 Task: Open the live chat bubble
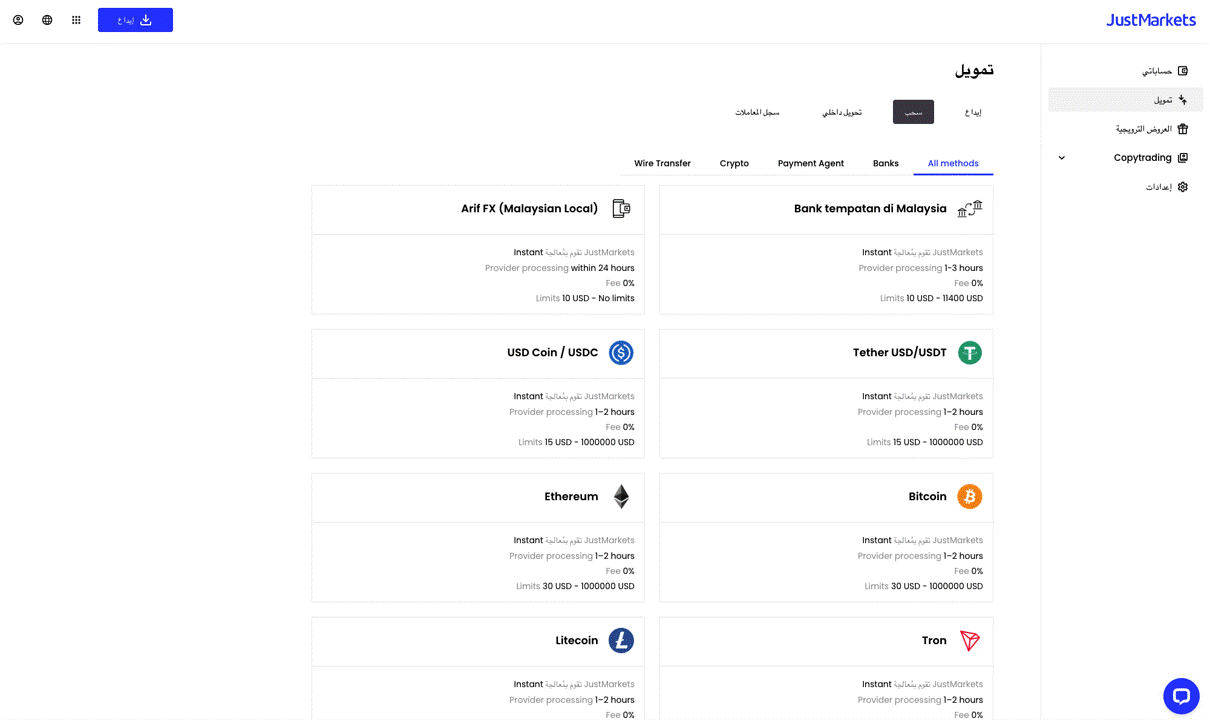1181,696
